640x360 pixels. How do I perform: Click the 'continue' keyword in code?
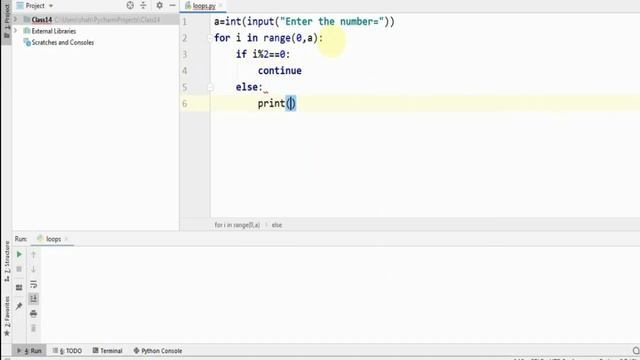pyautogui.click(x=280, y=71)
